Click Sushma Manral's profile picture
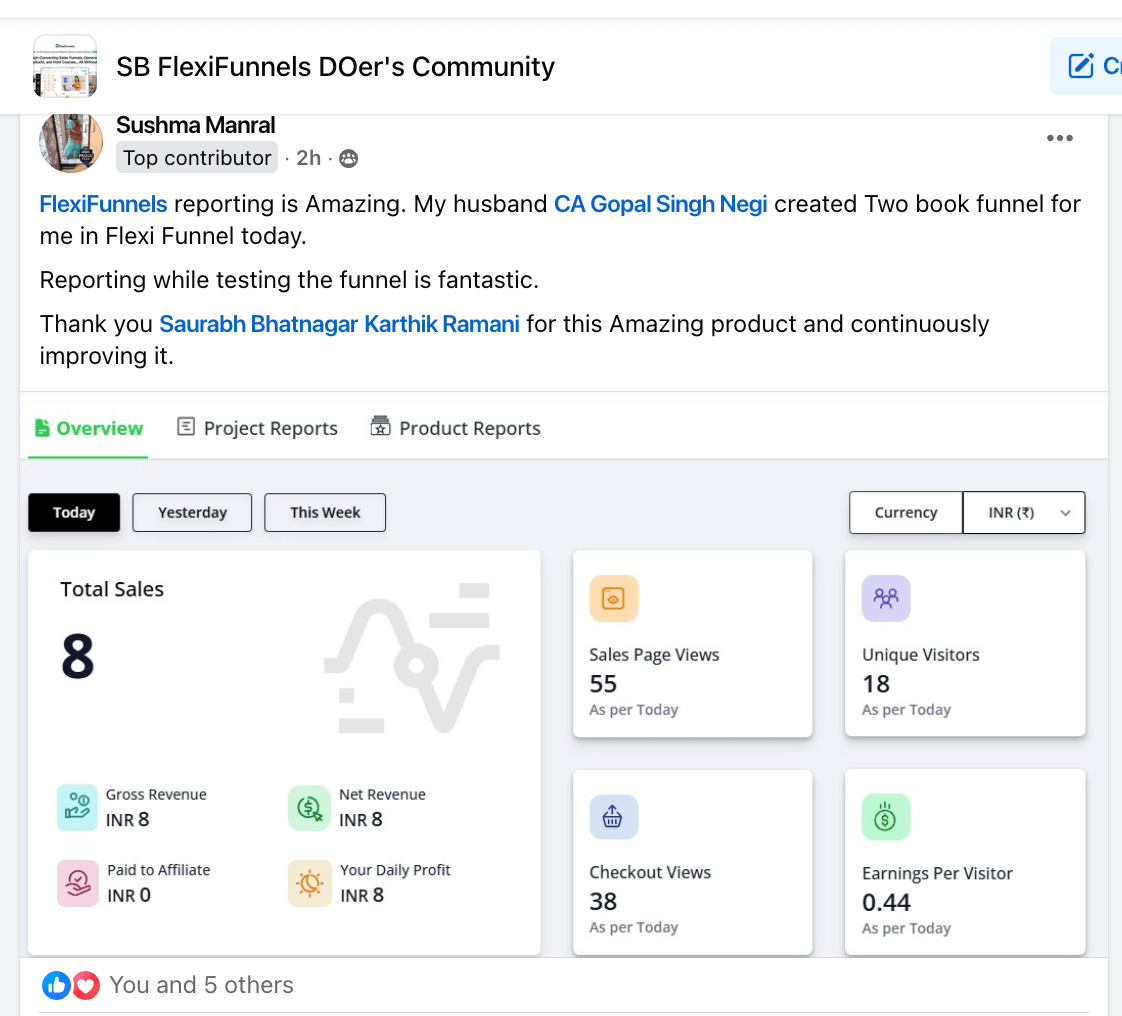The width and height of the screenshot is (1122, 1016). (70, 142)
